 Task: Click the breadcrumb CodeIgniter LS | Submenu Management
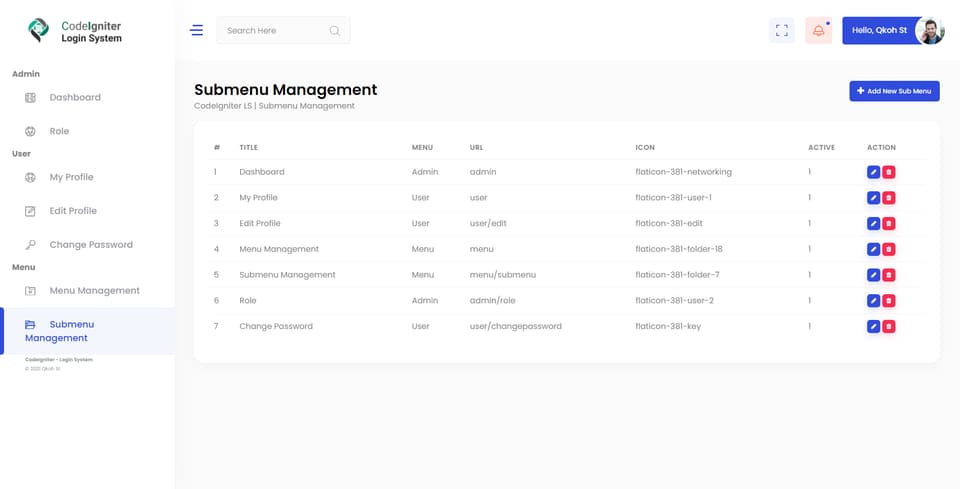click(274, 106)
